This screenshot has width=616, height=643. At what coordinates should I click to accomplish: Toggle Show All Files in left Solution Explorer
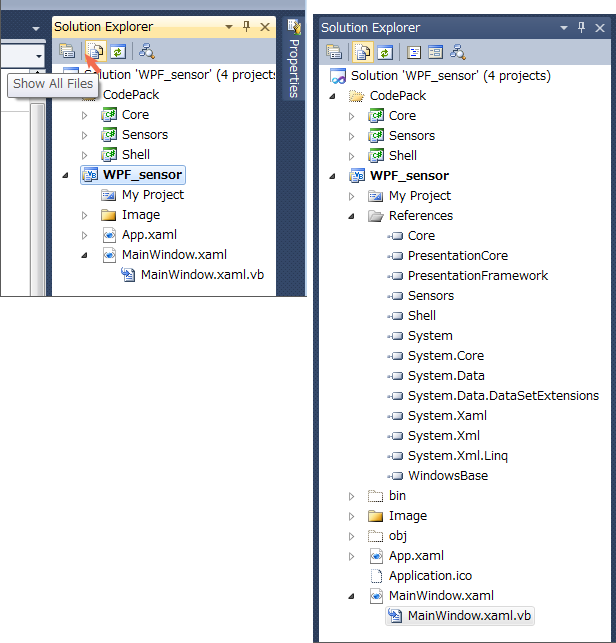point(95,52)
